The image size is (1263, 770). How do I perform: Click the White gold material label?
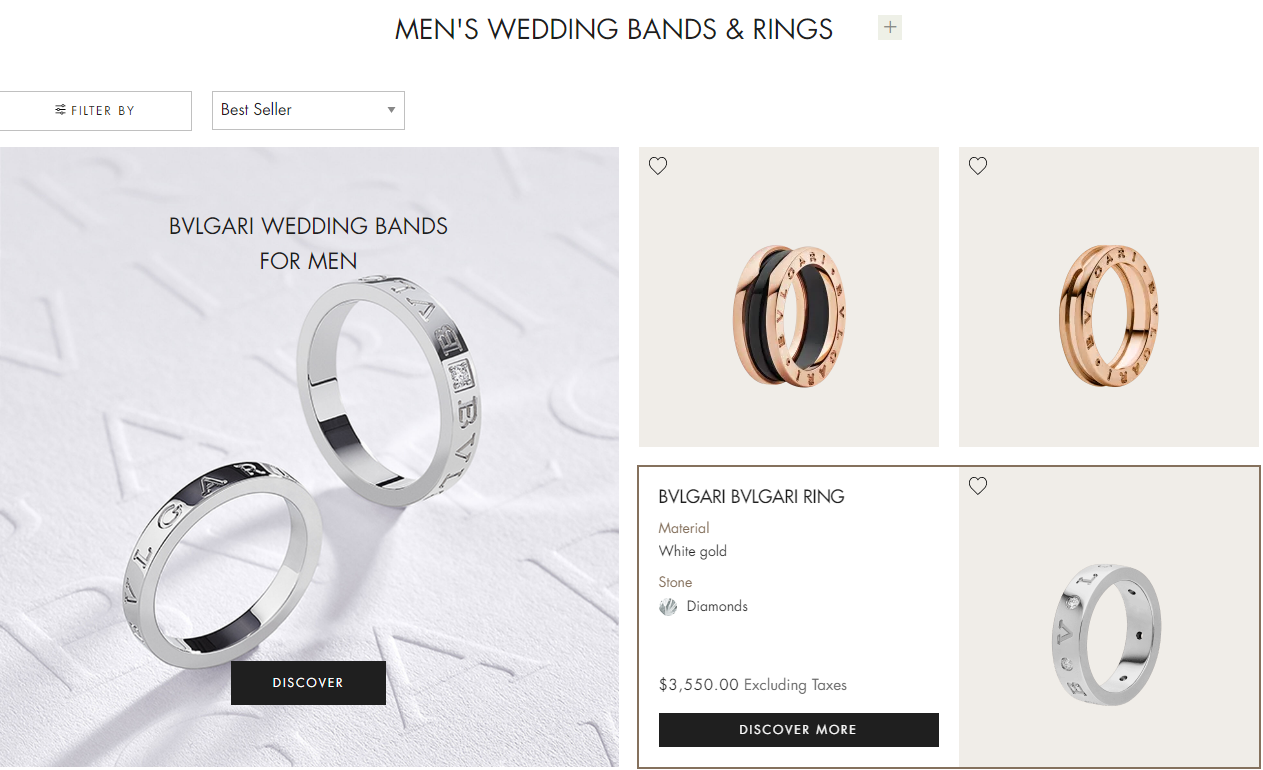(x=693, y=551)
